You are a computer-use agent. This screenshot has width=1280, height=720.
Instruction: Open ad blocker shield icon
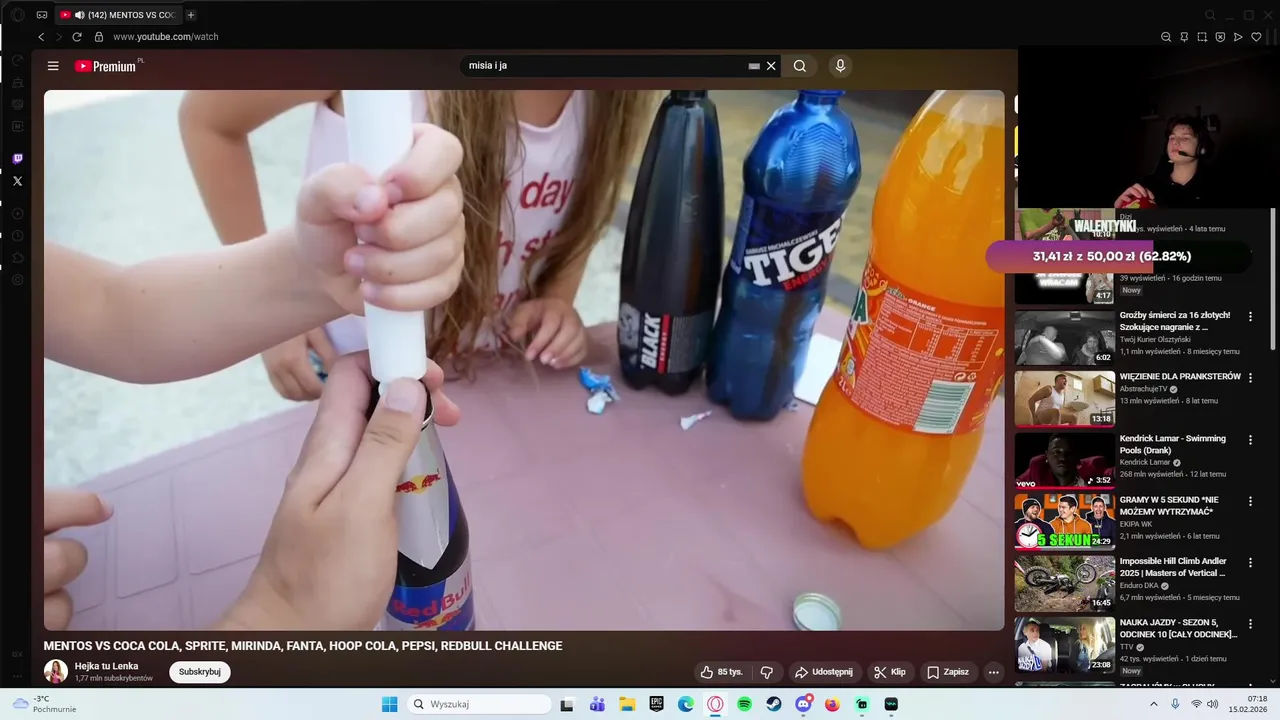(x=1220, y=37)
